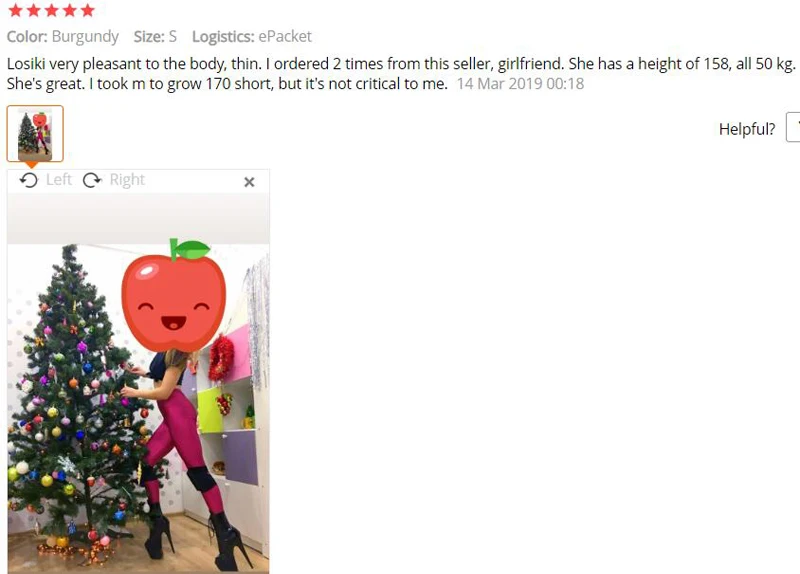Click the 'Left' rotate label
800x574 pixels.
point(59,180)
